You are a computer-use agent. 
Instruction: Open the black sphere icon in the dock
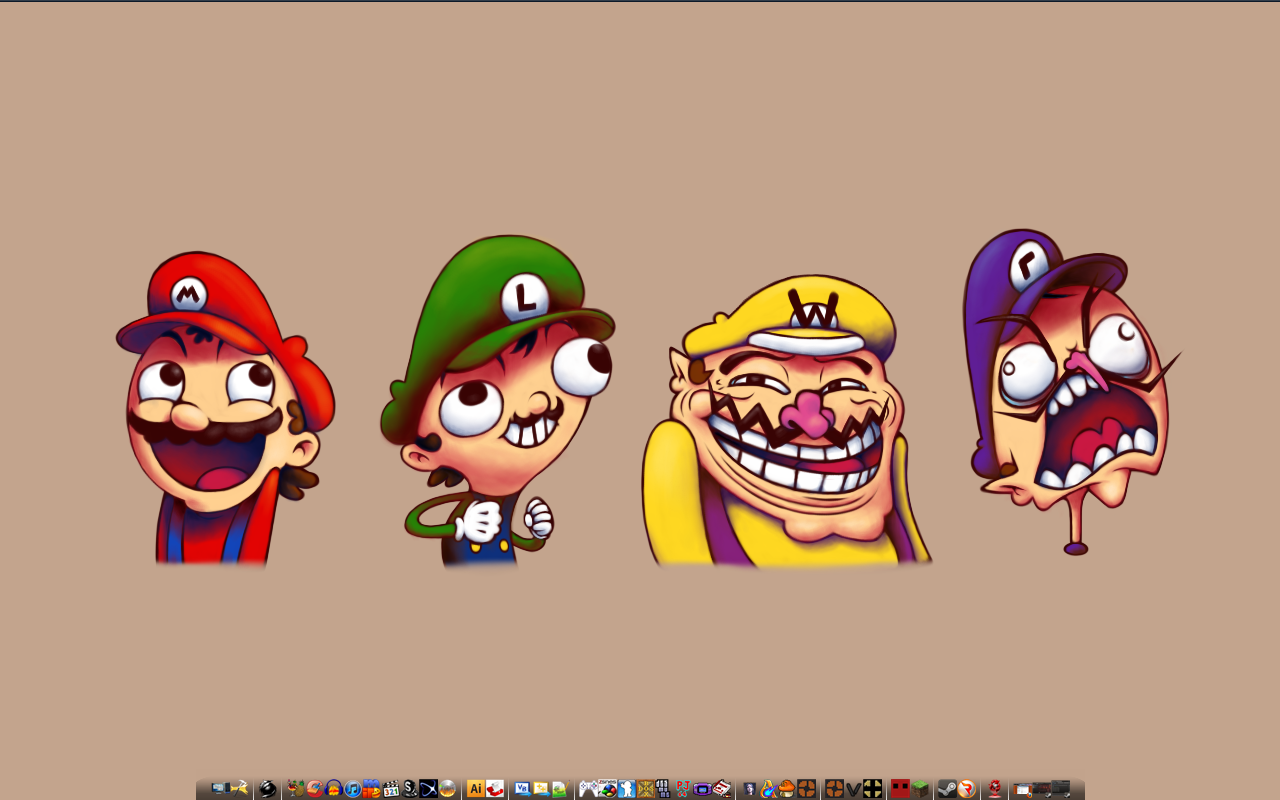tap(267, 788)
